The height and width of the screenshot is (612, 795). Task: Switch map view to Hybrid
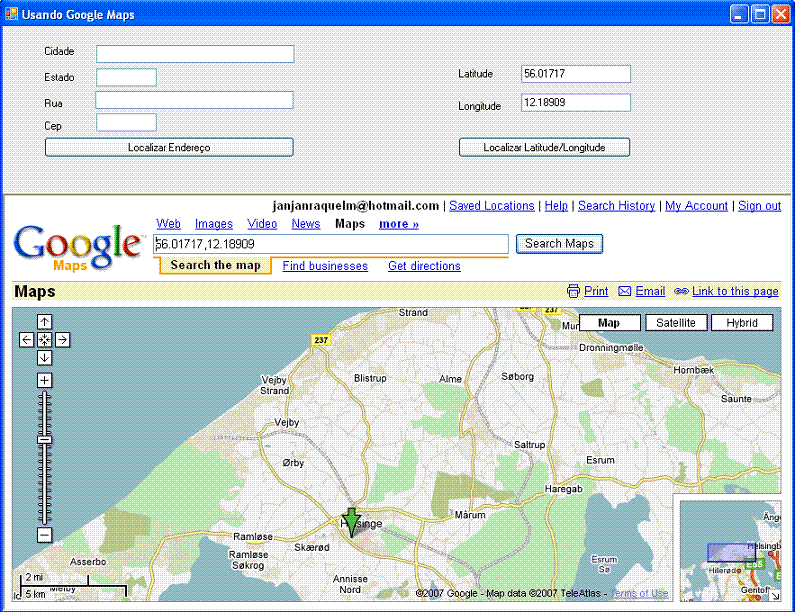click(x=742, y=322)
